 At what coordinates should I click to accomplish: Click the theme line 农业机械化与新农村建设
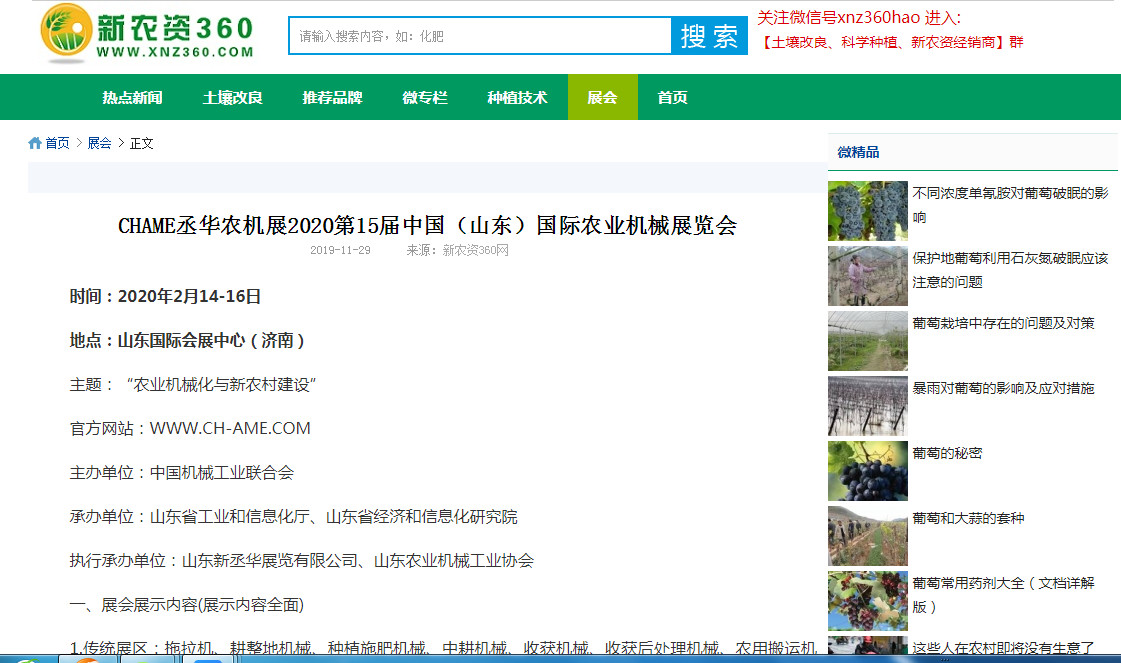tap(193, 385)
